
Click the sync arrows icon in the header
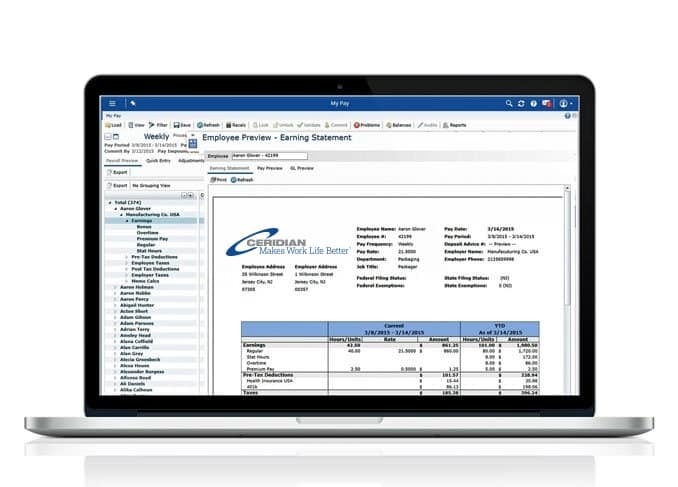tap(521, 103)
